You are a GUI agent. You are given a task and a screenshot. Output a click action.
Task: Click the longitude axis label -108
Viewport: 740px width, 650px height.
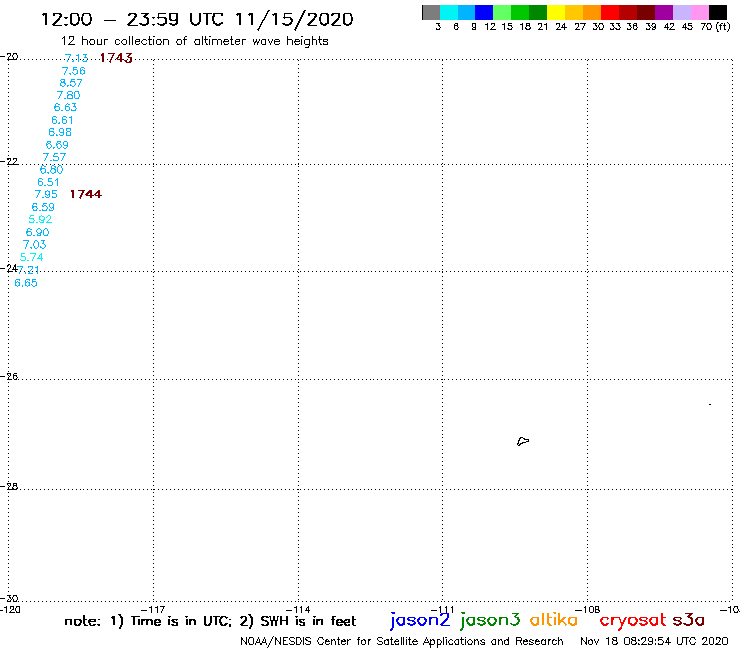coord(588,609)
